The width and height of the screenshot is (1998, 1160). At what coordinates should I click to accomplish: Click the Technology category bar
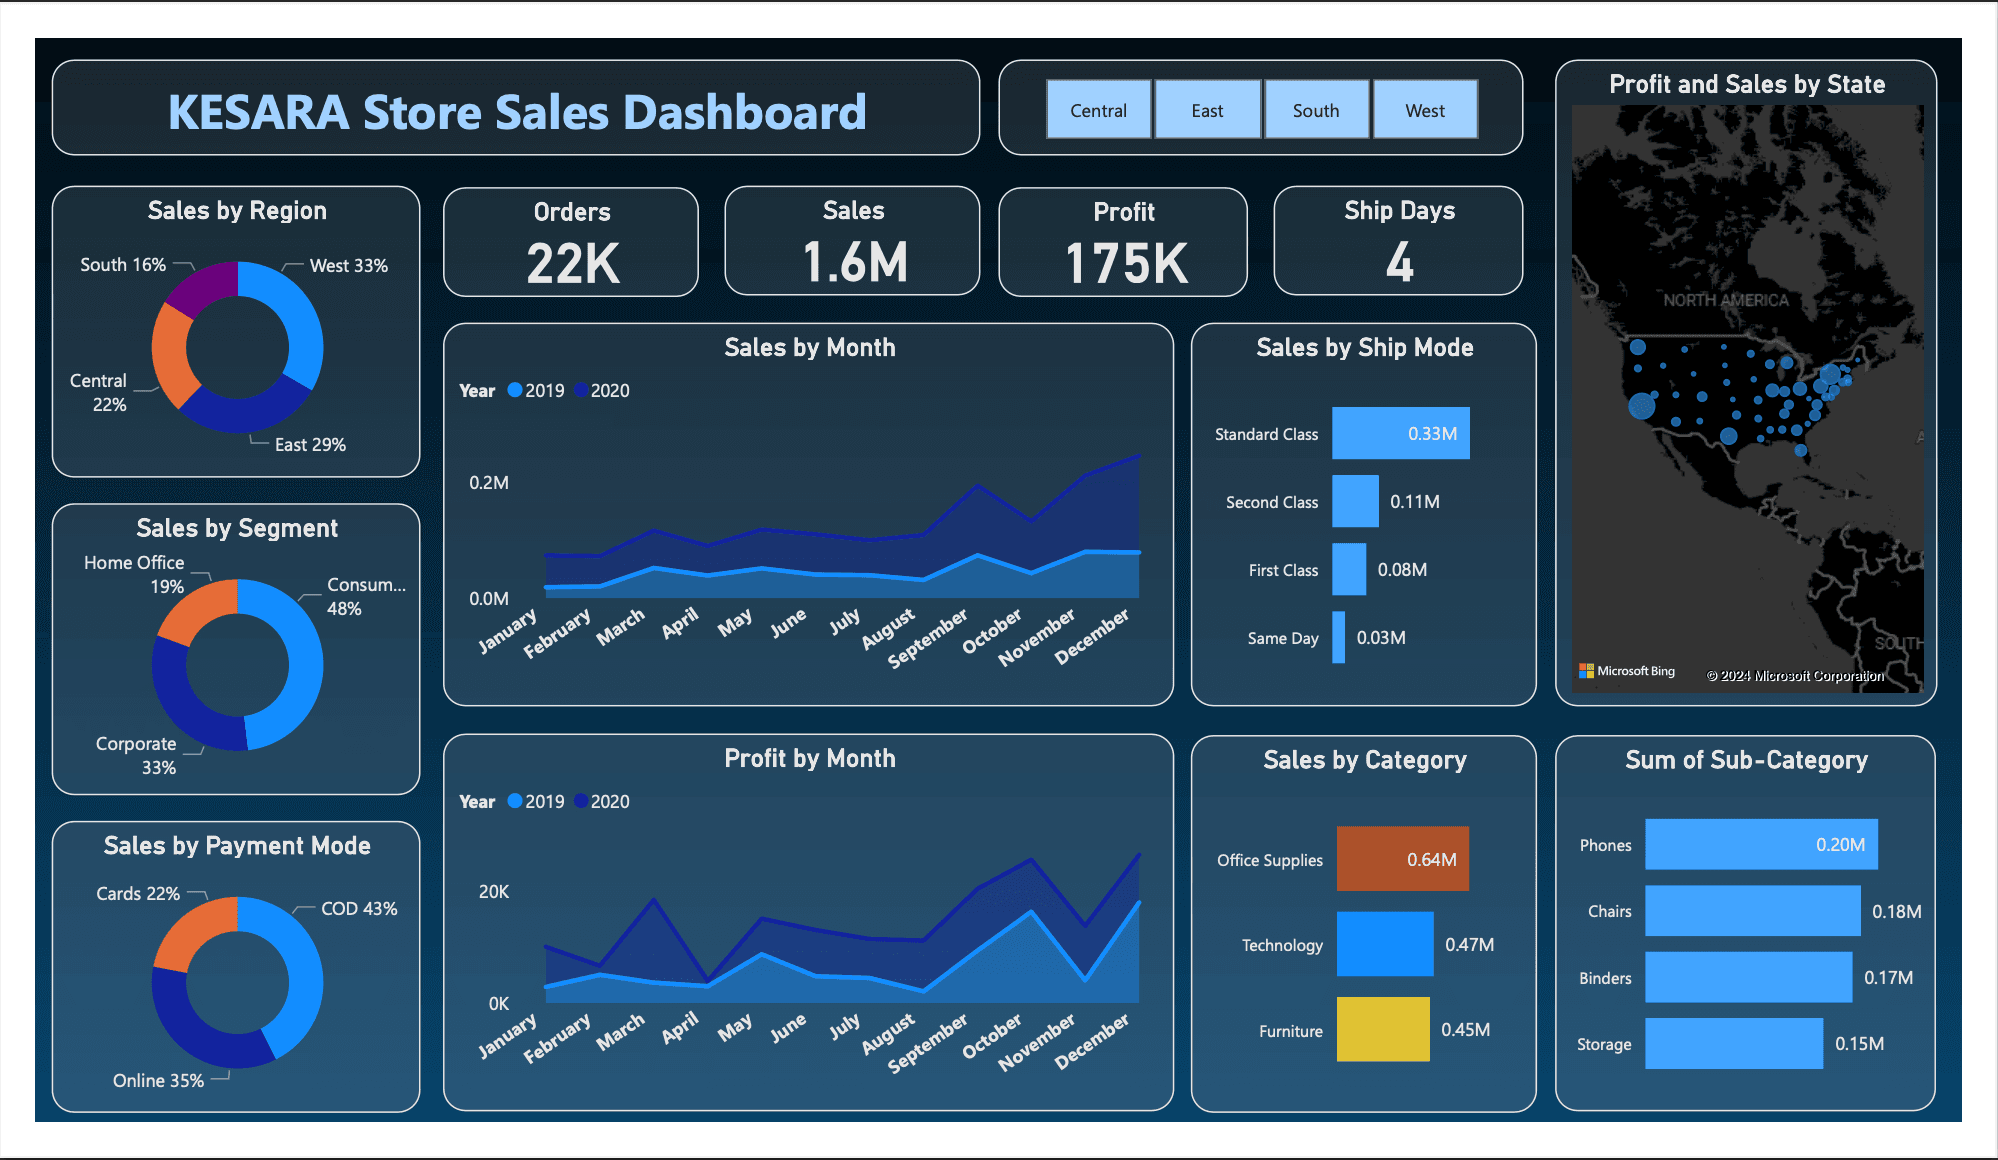1384,944
